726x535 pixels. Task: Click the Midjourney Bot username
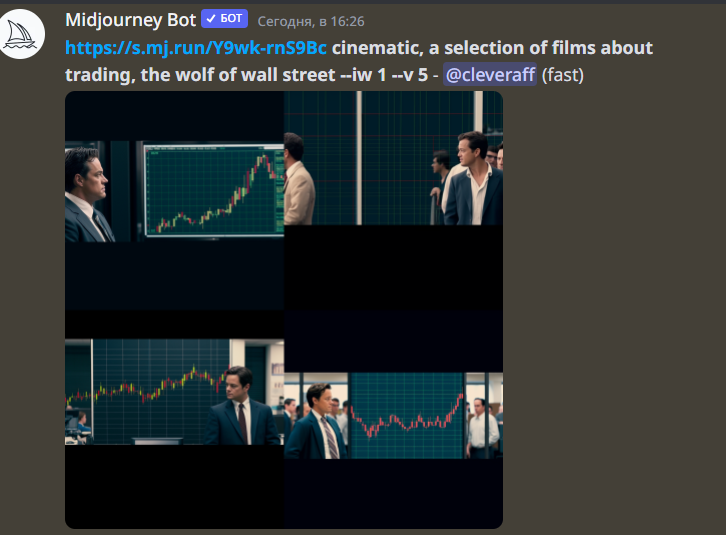(x=131, y=20)
